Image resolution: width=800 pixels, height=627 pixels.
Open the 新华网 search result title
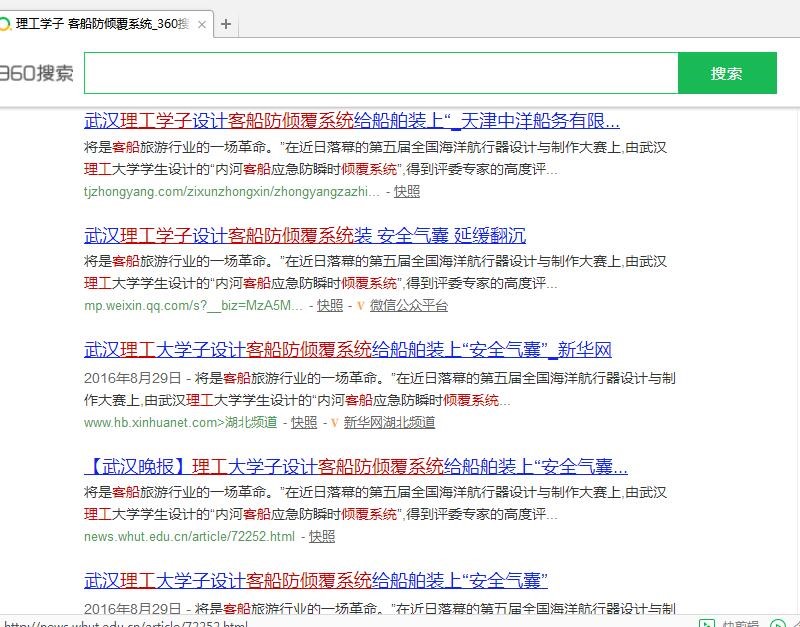(x=347, y=350)
